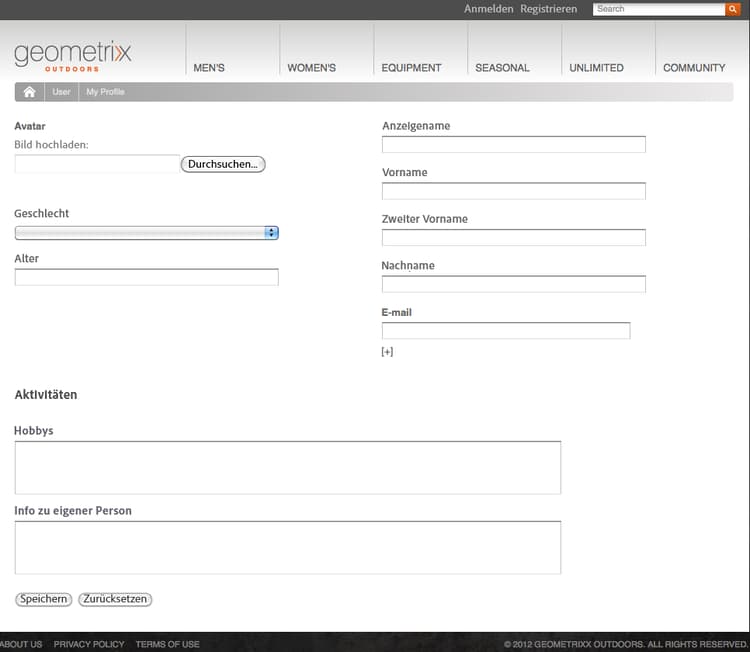The image size is (750, 652).
Task: Click the Anmelden link
Action: coord(488,9)
